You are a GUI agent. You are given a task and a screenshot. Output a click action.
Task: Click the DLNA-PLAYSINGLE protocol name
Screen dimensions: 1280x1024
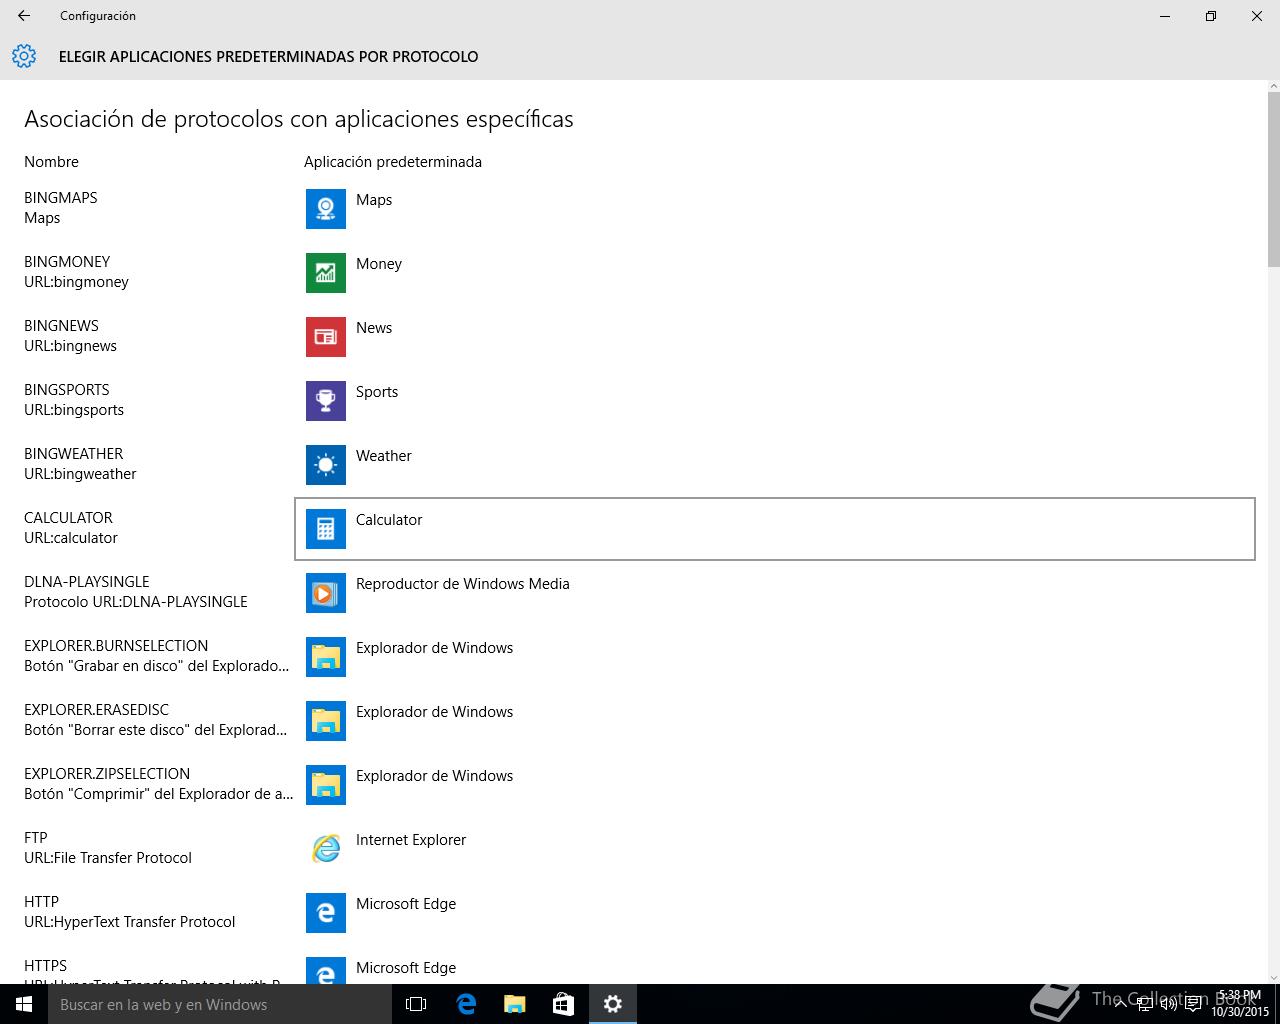pyautogui.click(x=87, y=582)
